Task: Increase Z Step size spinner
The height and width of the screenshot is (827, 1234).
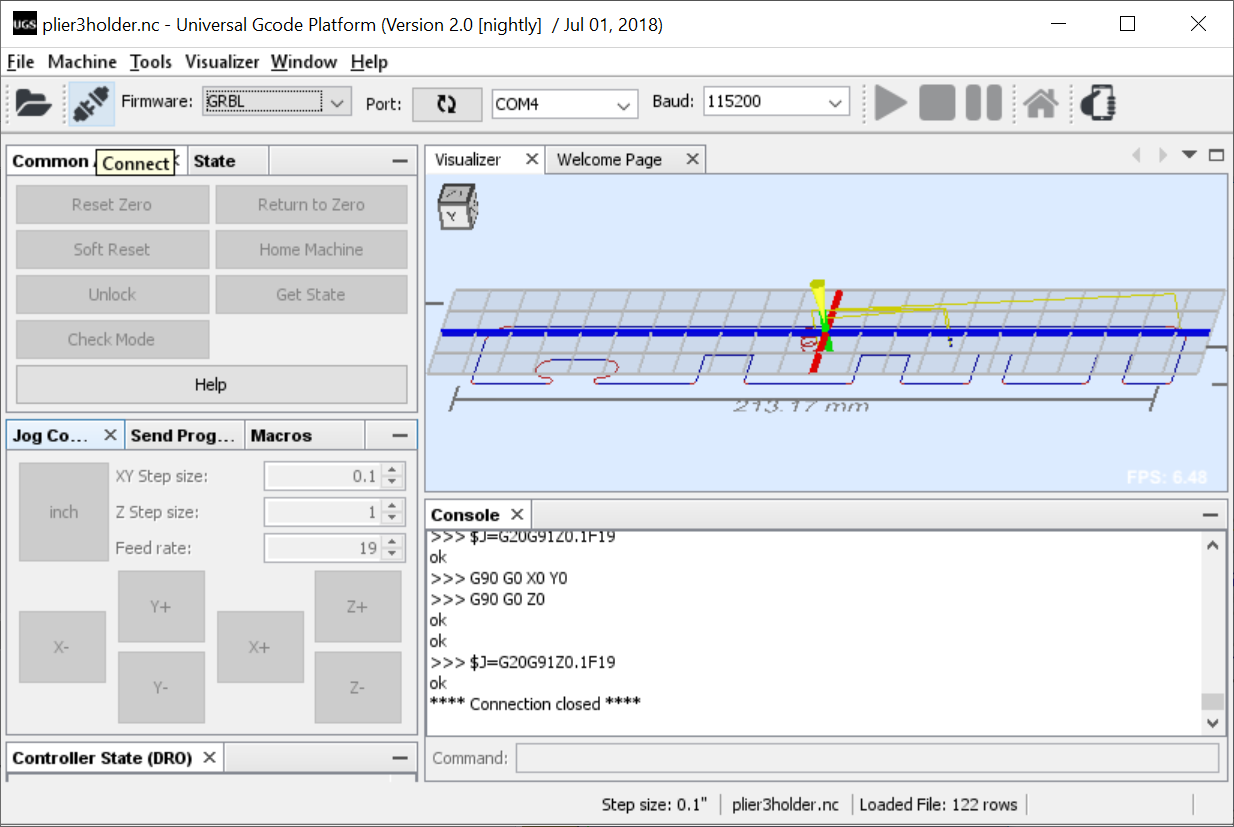Action: (x=393, y=506)
